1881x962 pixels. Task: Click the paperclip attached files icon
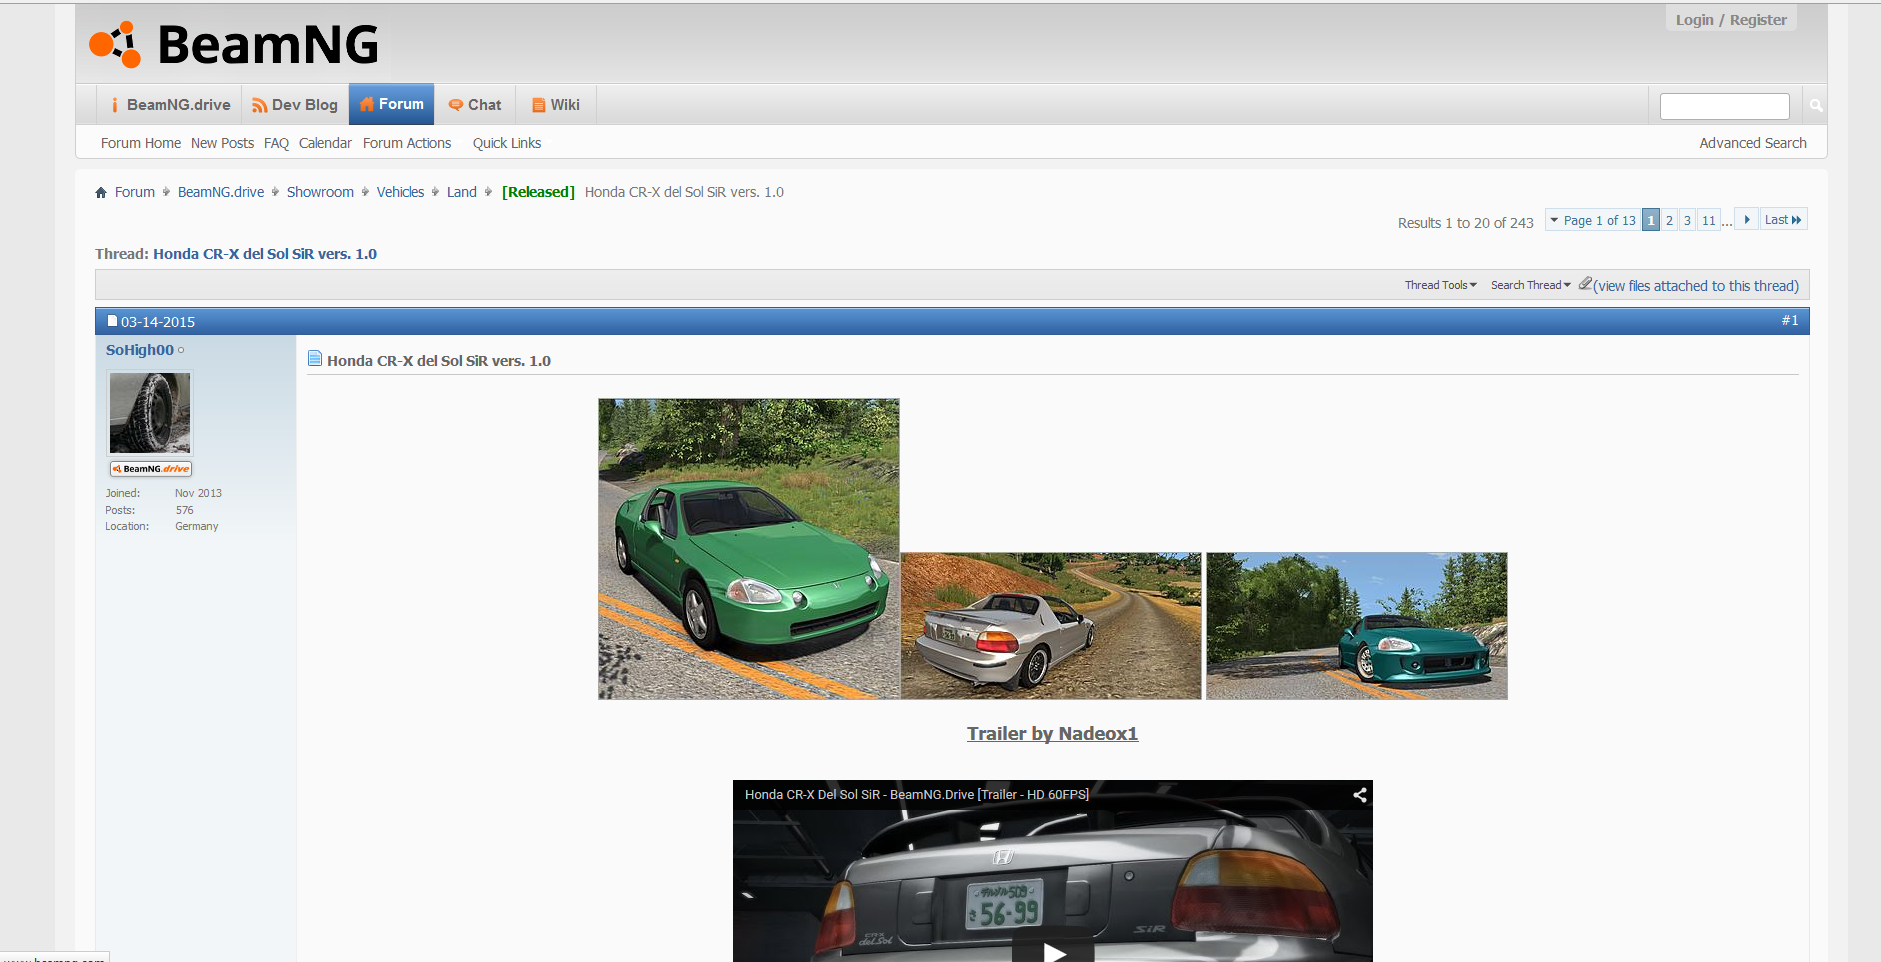1585,284
